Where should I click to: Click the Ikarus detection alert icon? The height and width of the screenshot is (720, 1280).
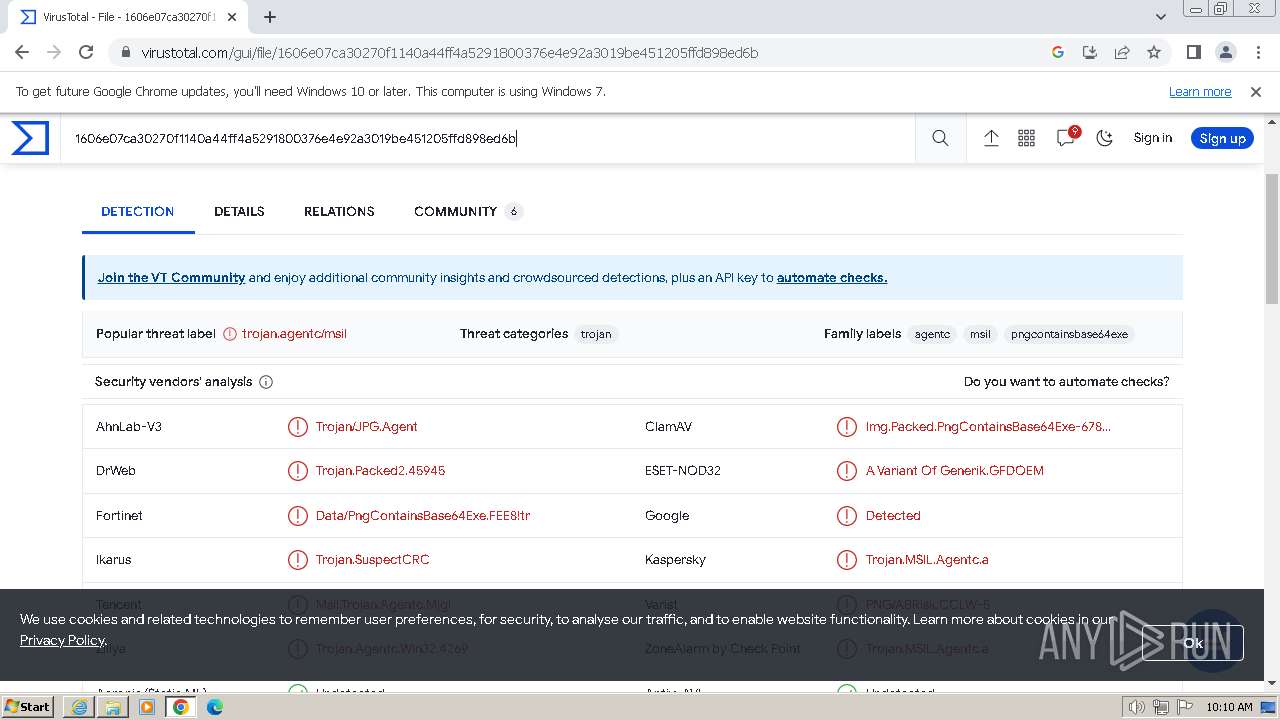[298, 560]
